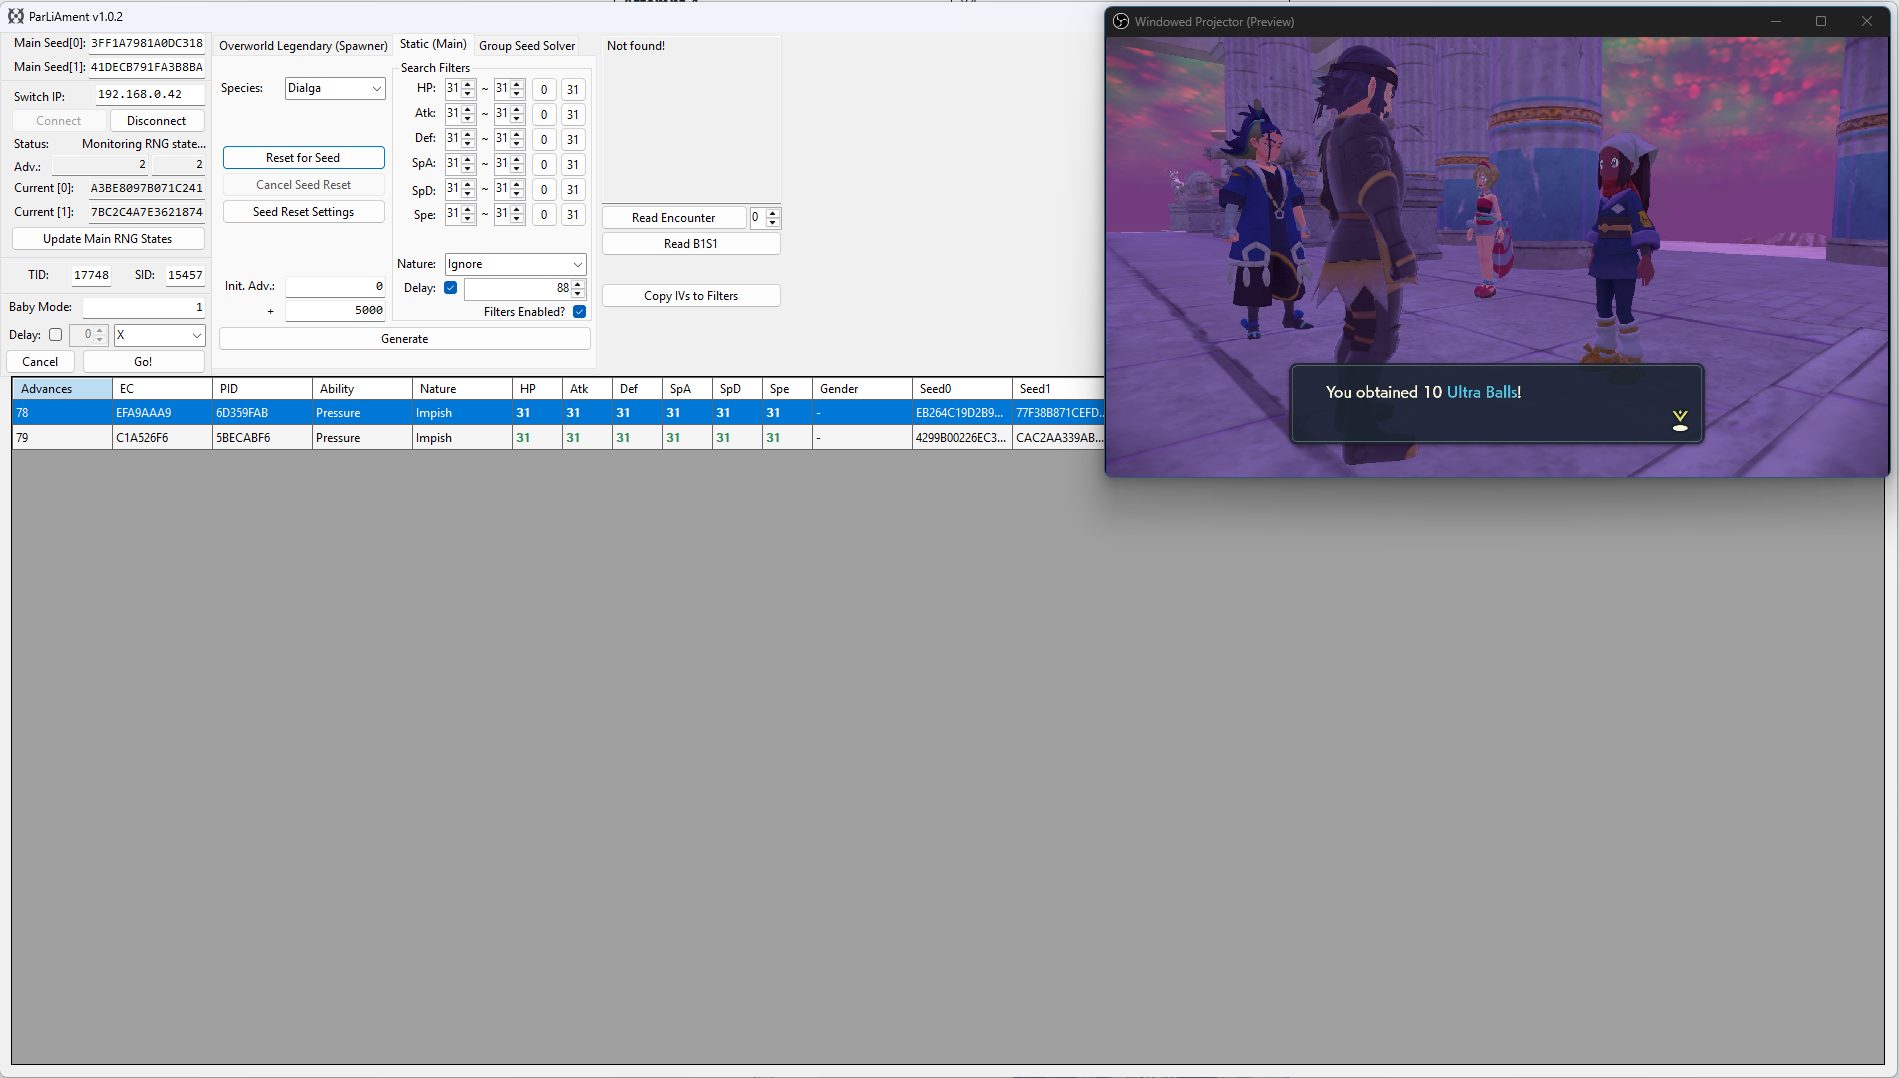This screenshot has width=1899, height=1078.
Task: Set HP filter to 0 with the 0 button
Action: tap(544, 90)
